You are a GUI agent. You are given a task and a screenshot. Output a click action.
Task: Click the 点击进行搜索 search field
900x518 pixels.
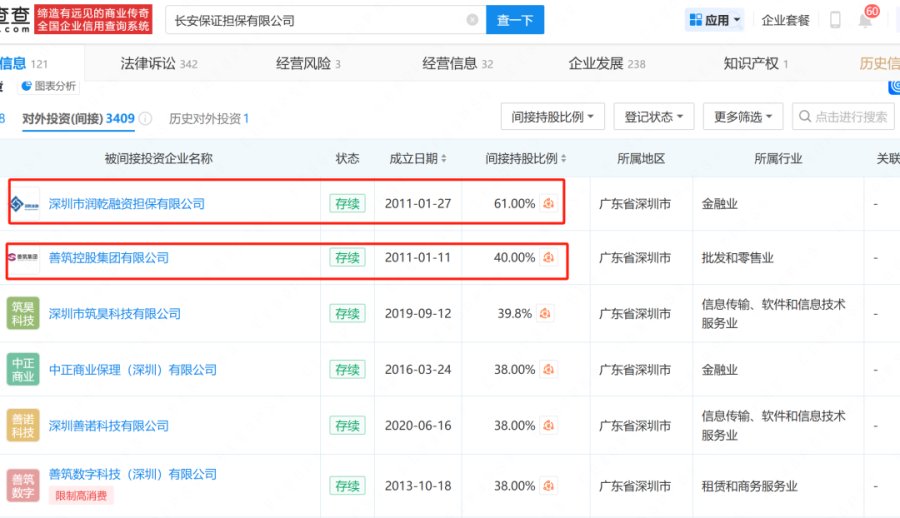click(843, 117)
